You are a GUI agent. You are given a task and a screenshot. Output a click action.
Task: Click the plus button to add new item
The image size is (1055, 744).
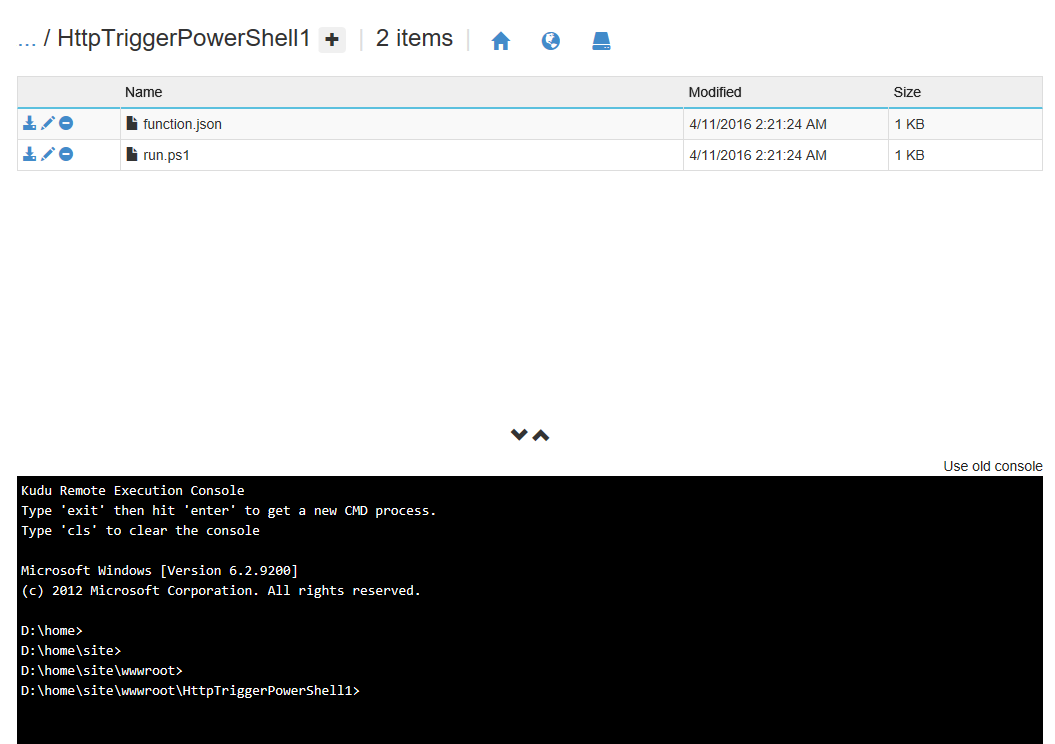(x=332, y=40)
